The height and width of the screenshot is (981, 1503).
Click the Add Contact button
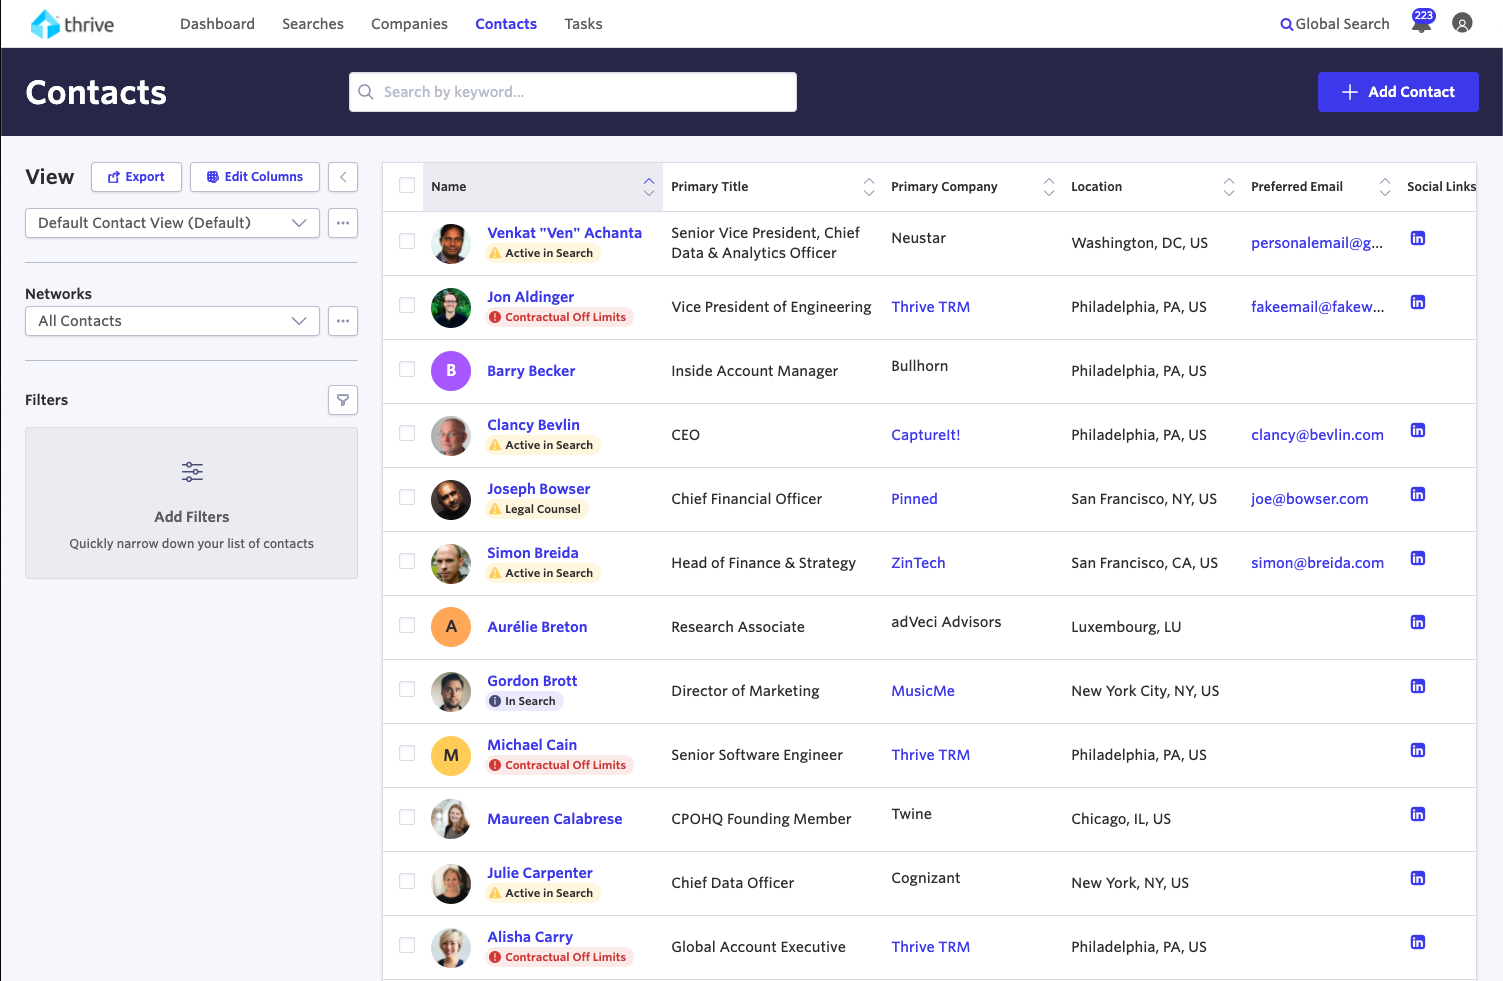coord(1398,92)
